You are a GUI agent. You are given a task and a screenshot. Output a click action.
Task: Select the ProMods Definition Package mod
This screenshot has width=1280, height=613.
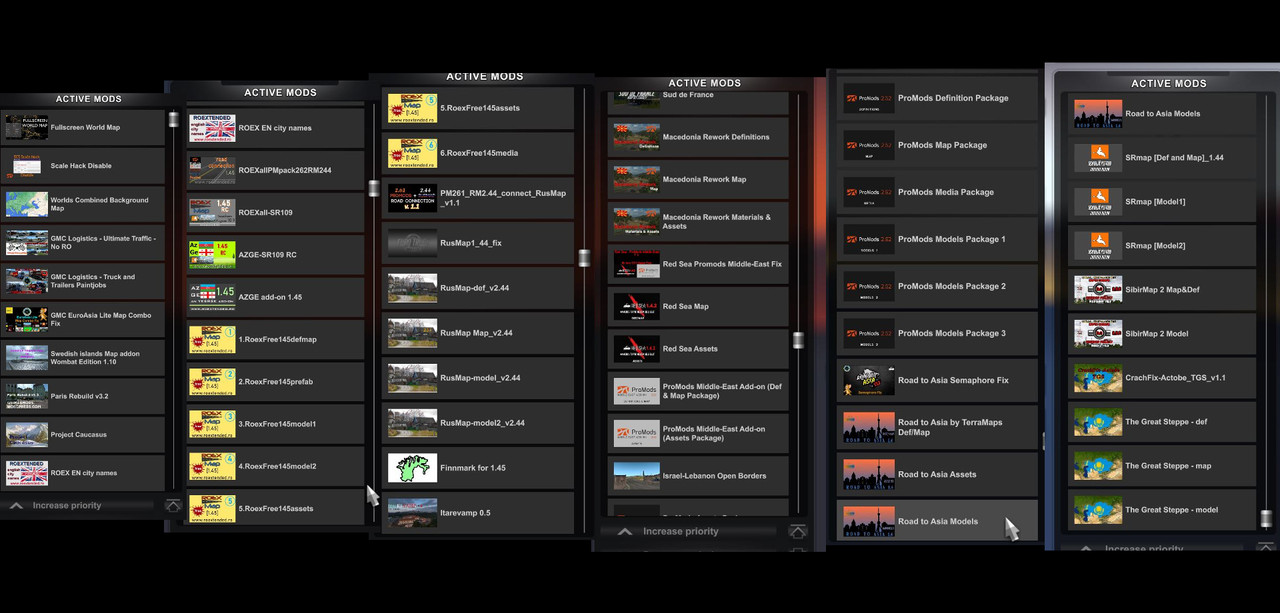pos(937,98)
